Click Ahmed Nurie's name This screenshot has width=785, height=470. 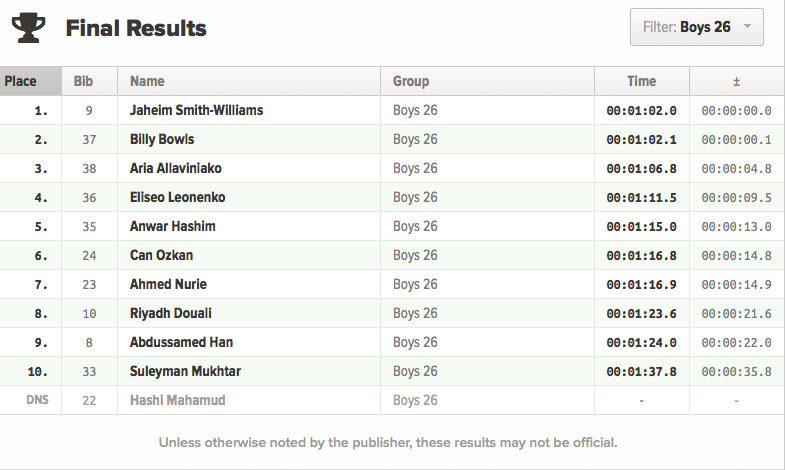pos(168,284)
